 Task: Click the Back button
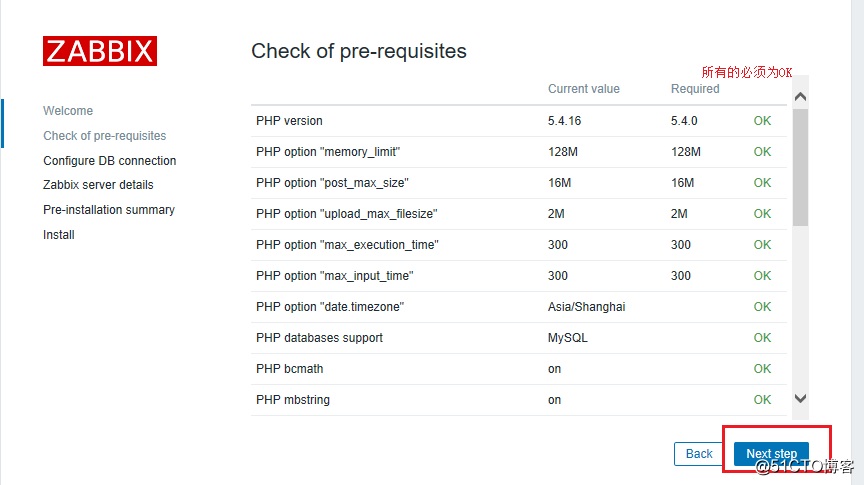[699, 454]
